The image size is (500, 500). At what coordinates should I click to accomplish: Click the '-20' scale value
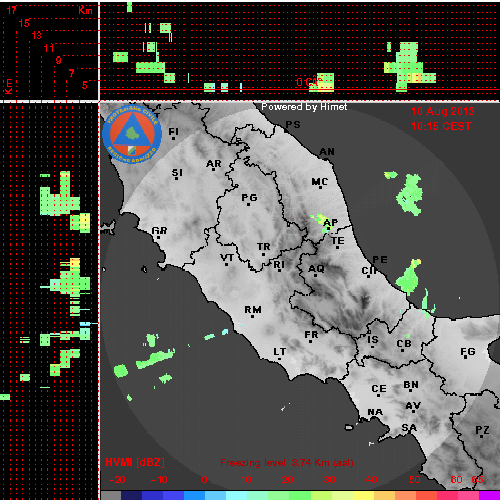[x=117, y=480]
